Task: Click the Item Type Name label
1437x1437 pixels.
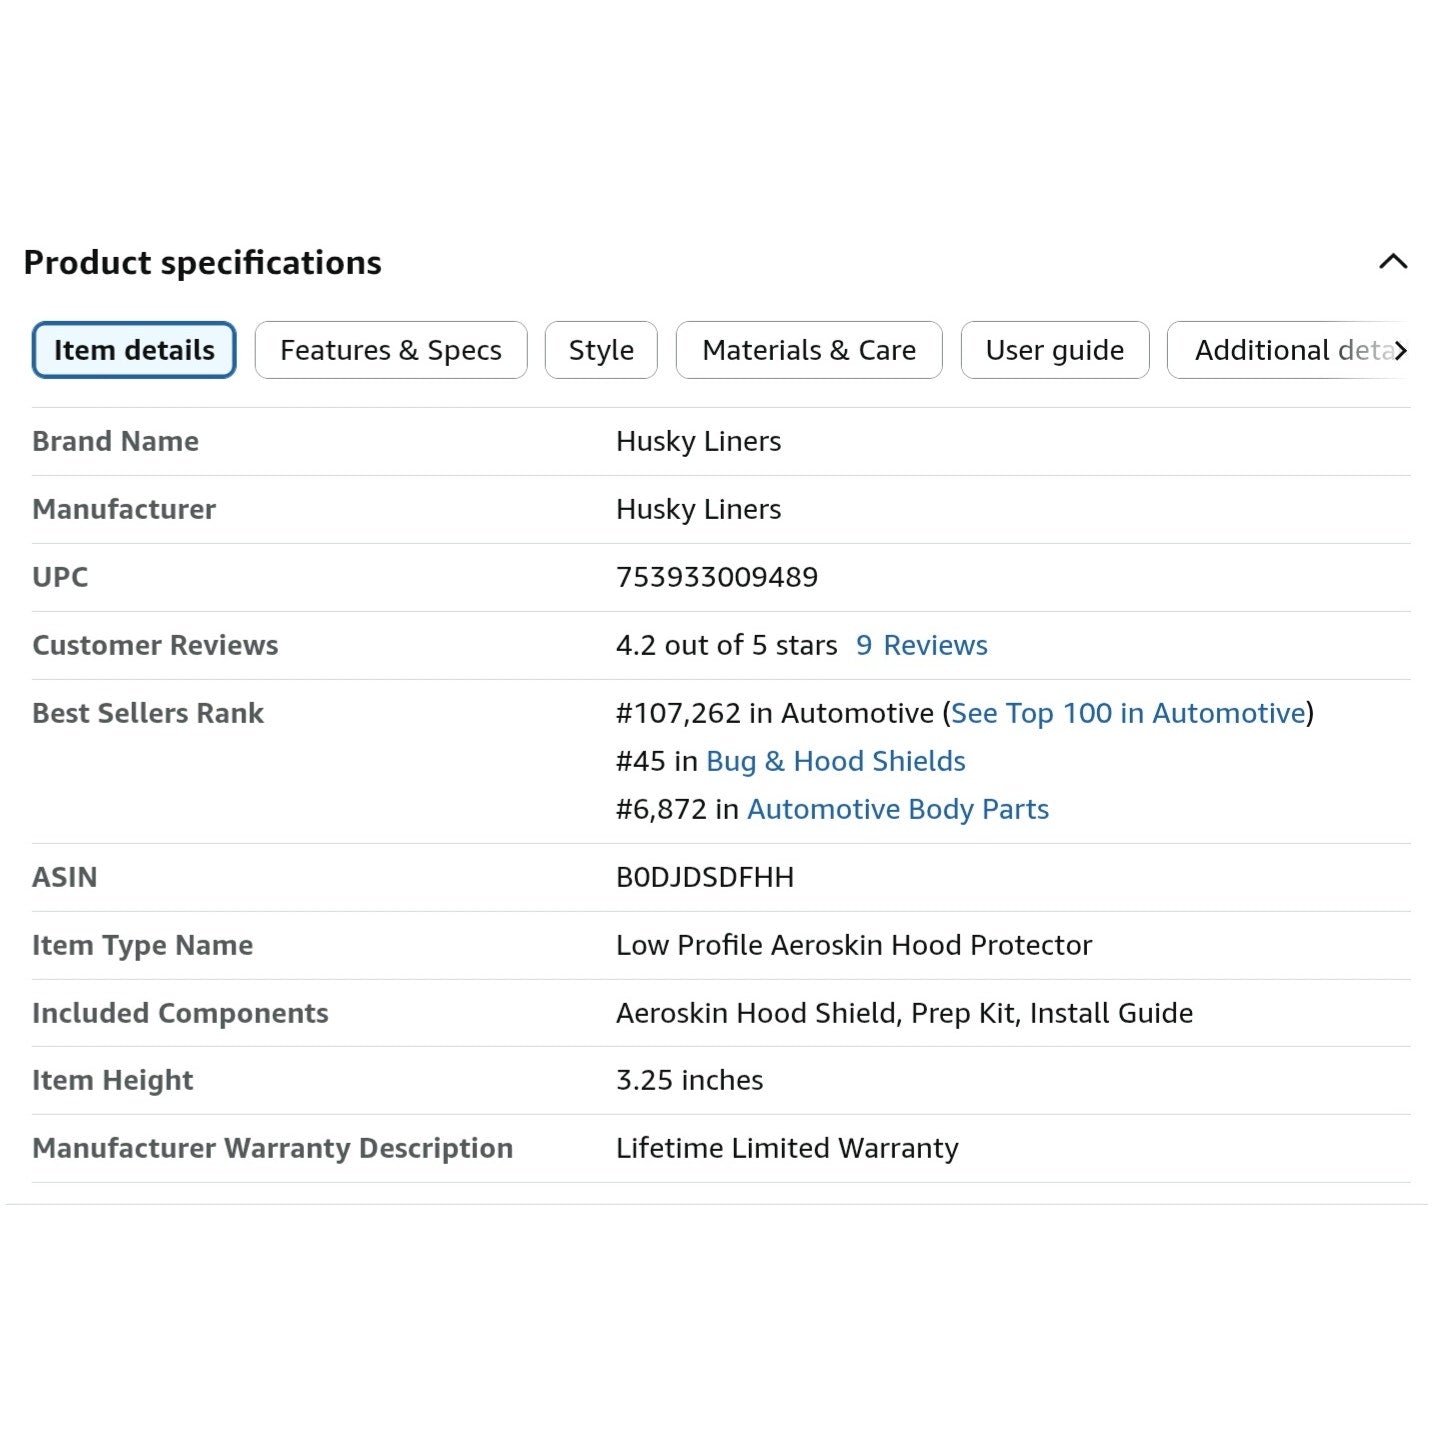Action: (x=142, y=945)
